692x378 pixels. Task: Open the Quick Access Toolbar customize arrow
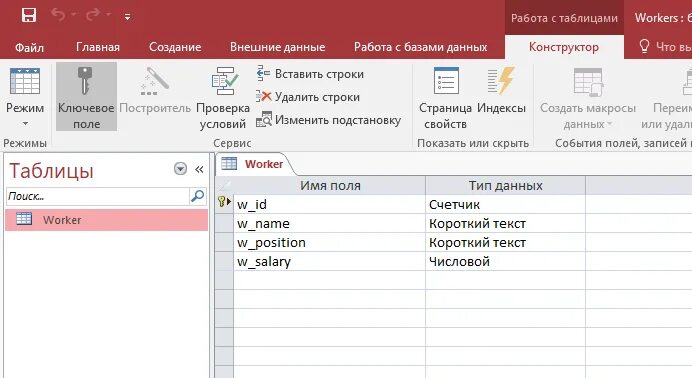click(x=127, y=17)
